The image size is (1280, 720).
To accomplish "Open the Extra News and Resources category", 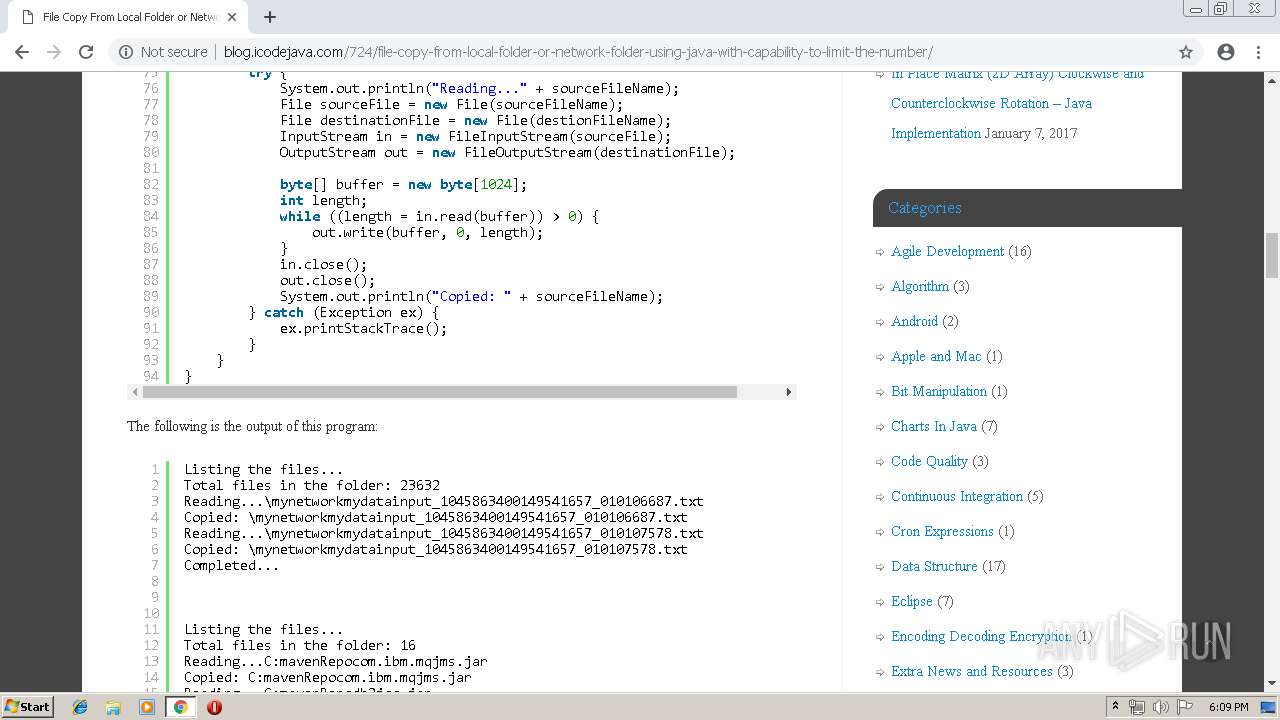I will [x=972, y=671].
